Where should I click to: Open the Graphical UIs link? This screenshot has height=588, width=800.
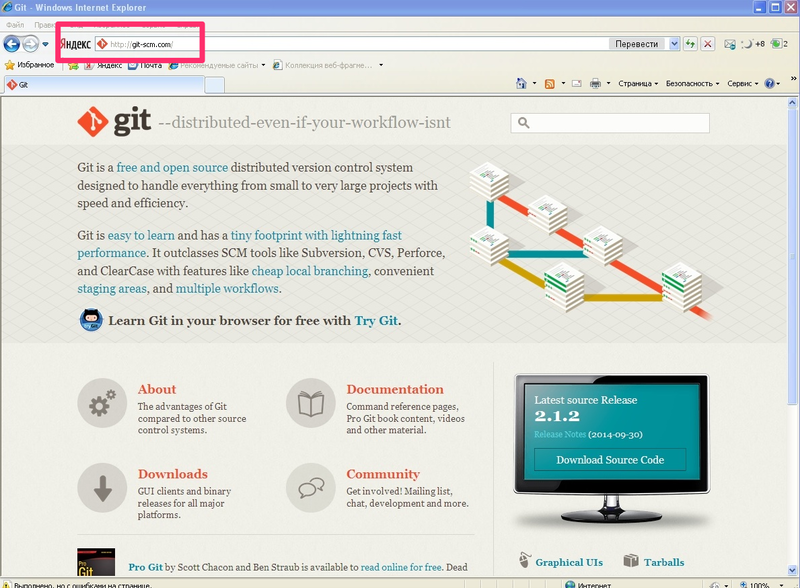click(x=569, y=562)
